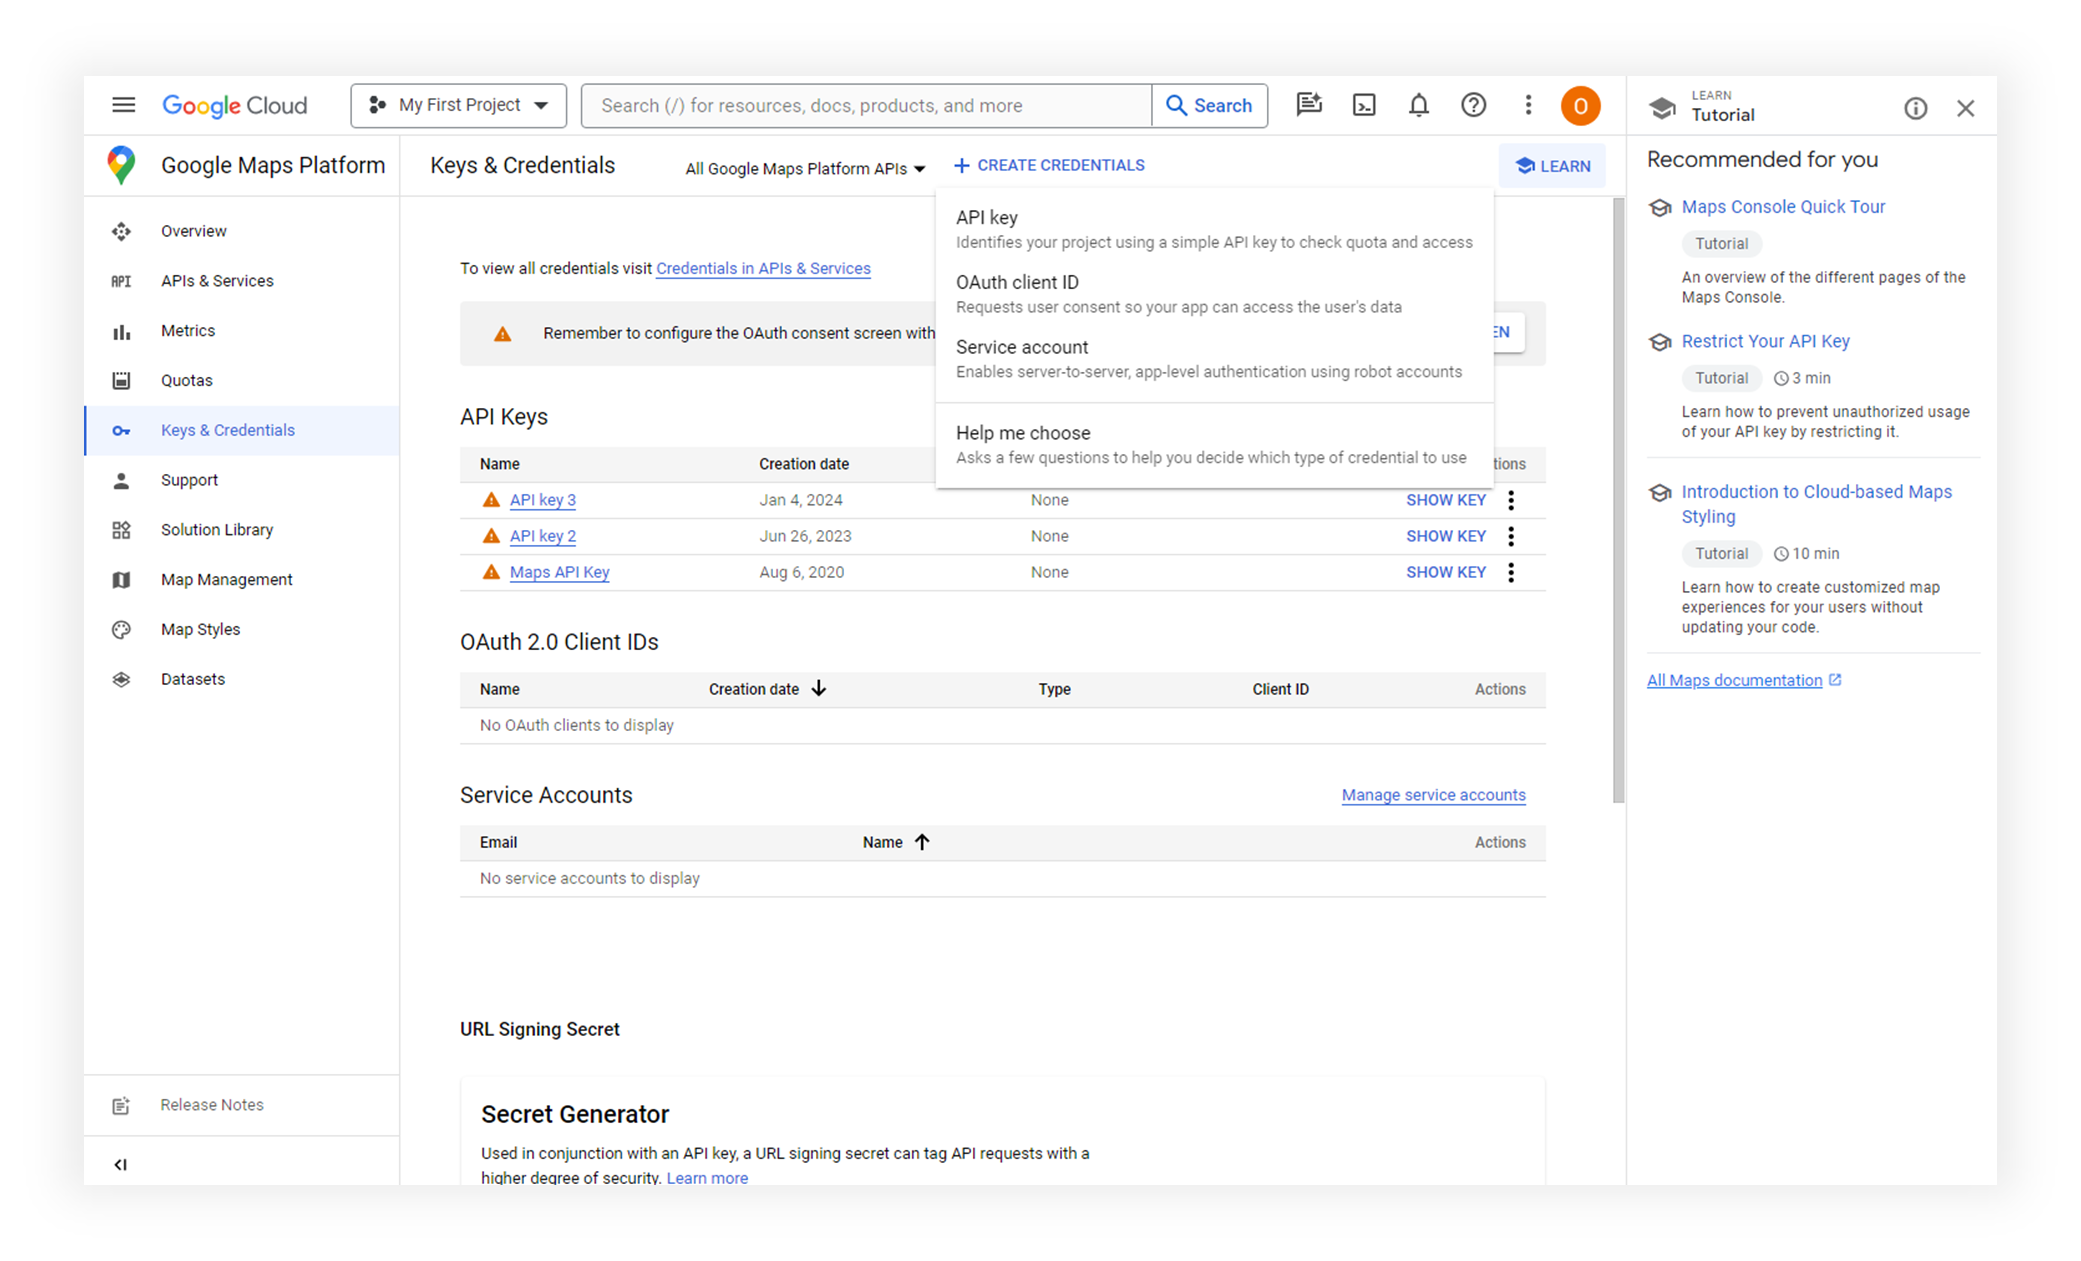Choose the OAuth client ID menu option
The image size is (2081, 1261).
[x=1017, y=282]
